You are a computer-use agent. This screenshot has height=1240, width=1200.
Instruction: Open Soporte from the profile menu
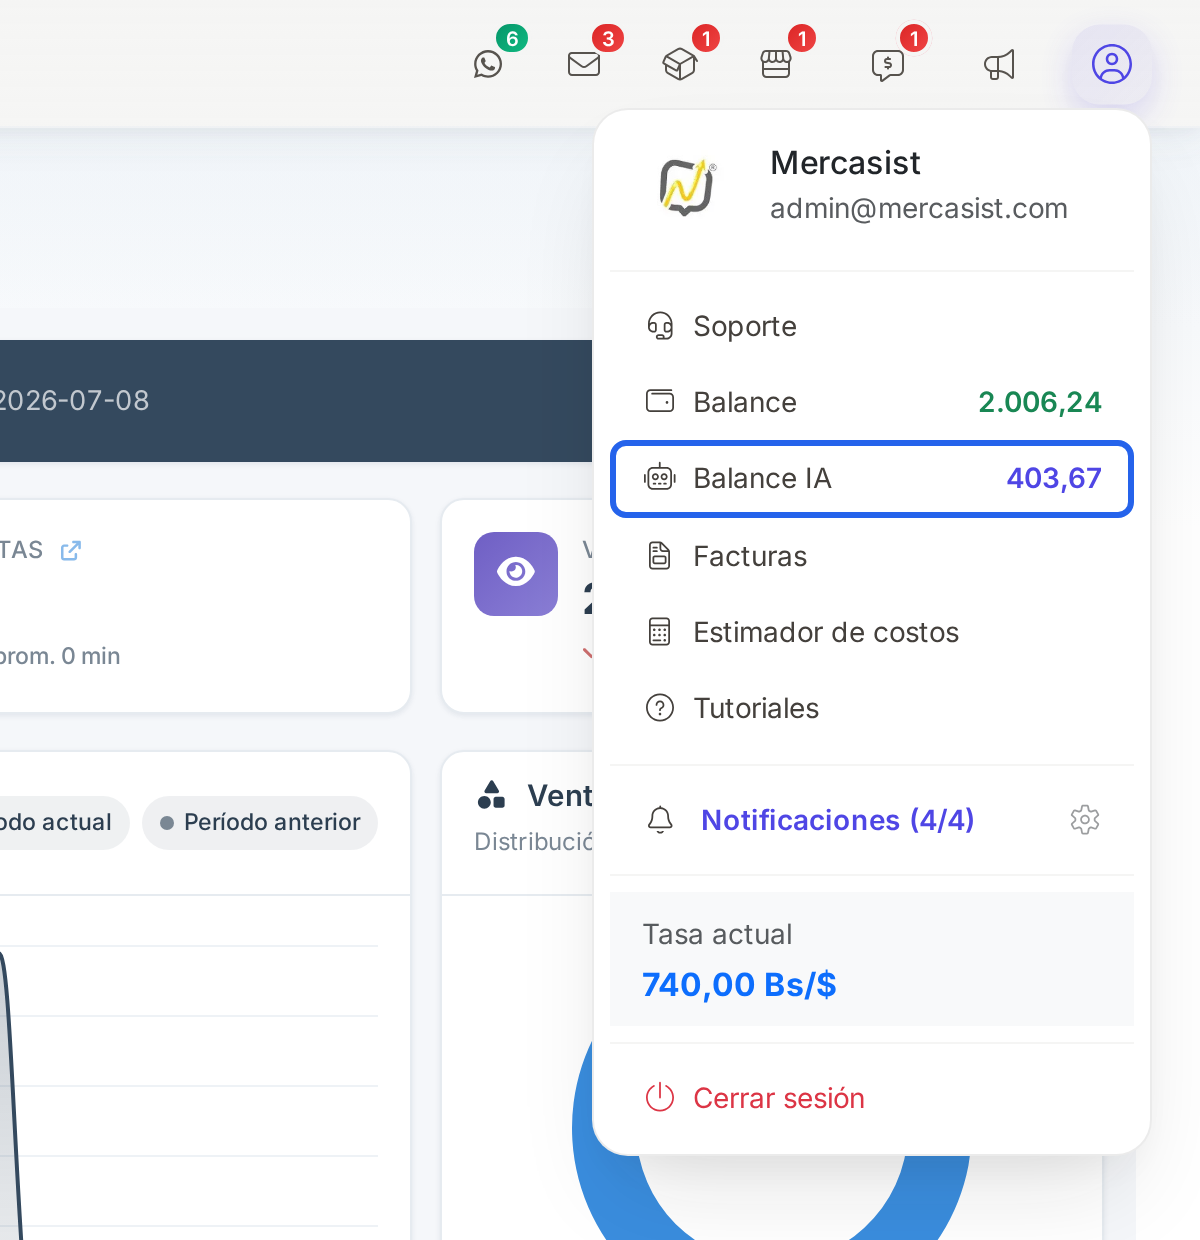click(872, 326)
